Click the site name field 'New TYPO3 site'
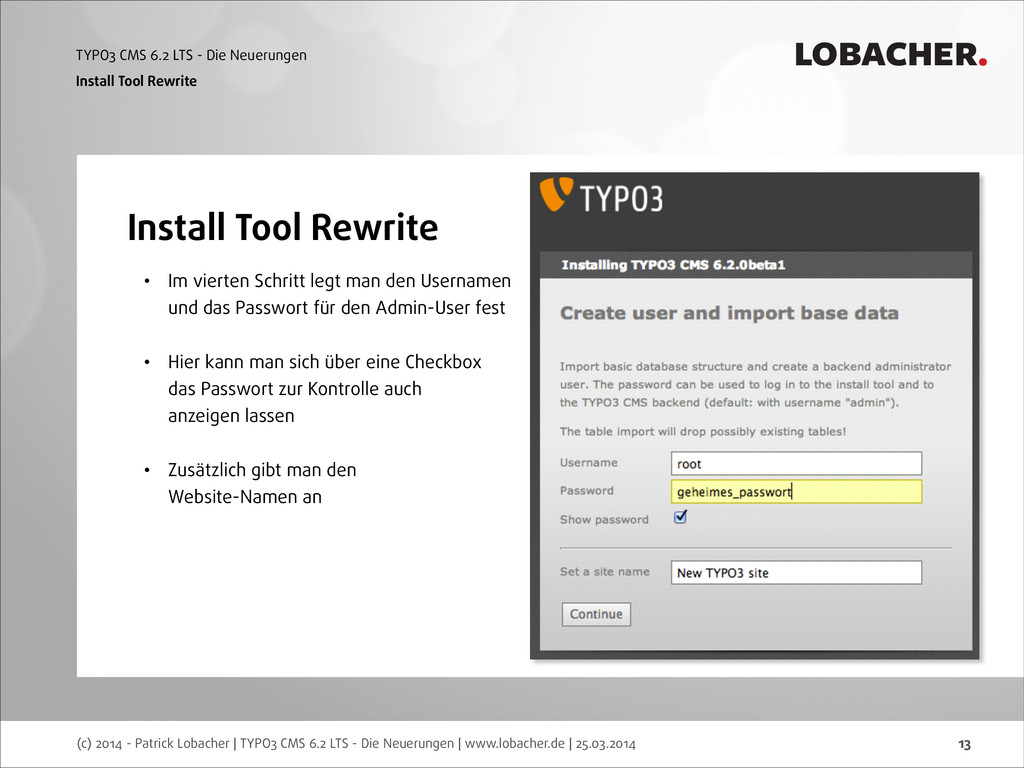Screen dimensions: 1024x768 click(796, 573)
